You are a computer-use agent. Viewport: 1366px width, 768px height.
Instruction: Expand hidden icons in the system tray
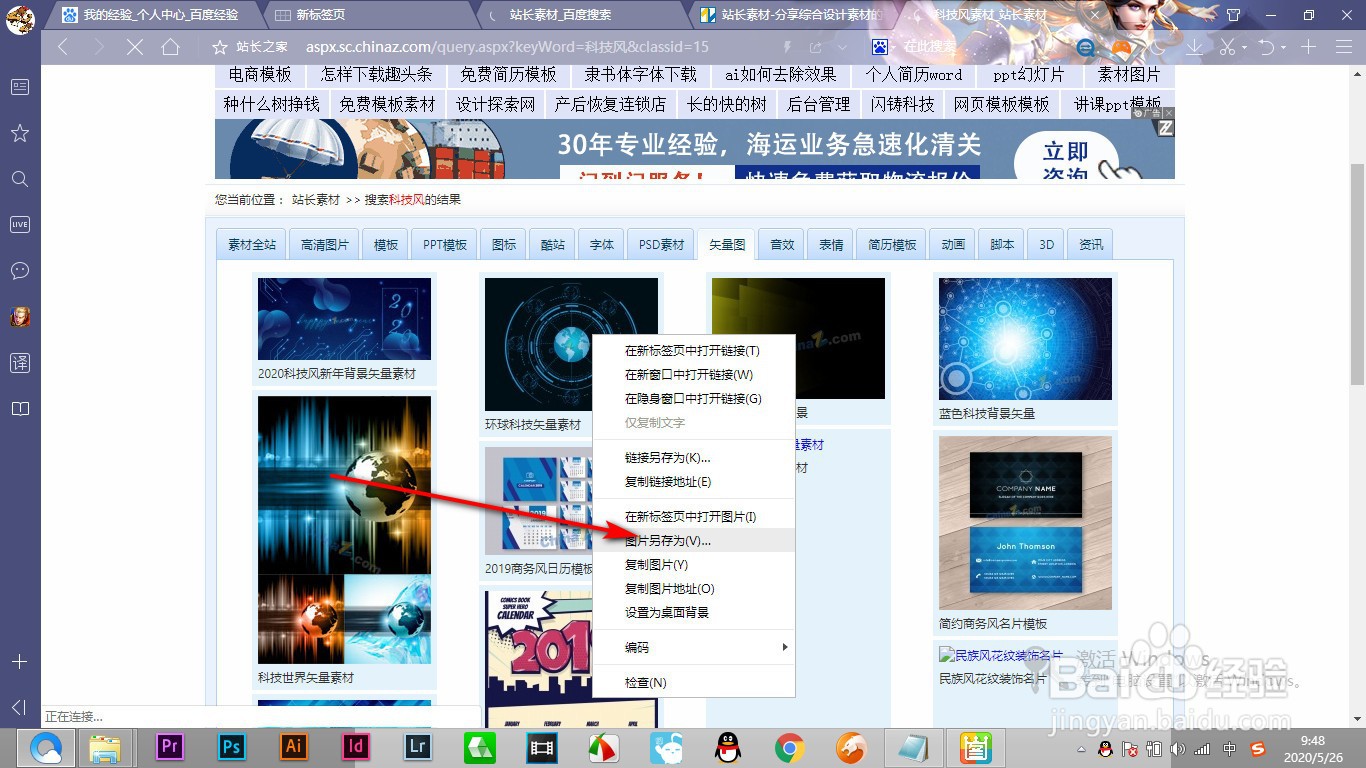1083,747
